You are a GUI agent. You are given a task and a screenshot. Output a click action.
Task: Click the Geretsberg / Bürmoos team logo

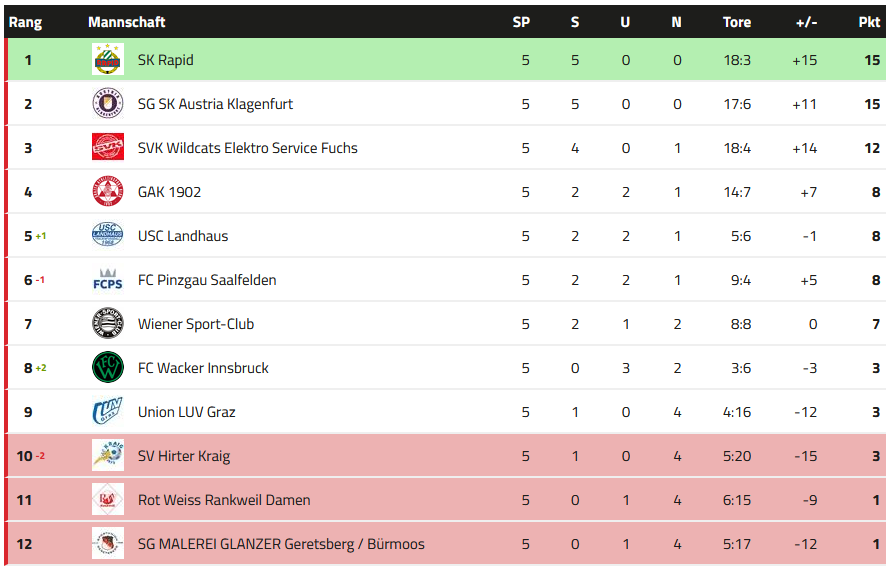pyautogui.click(x=107, y=544)
